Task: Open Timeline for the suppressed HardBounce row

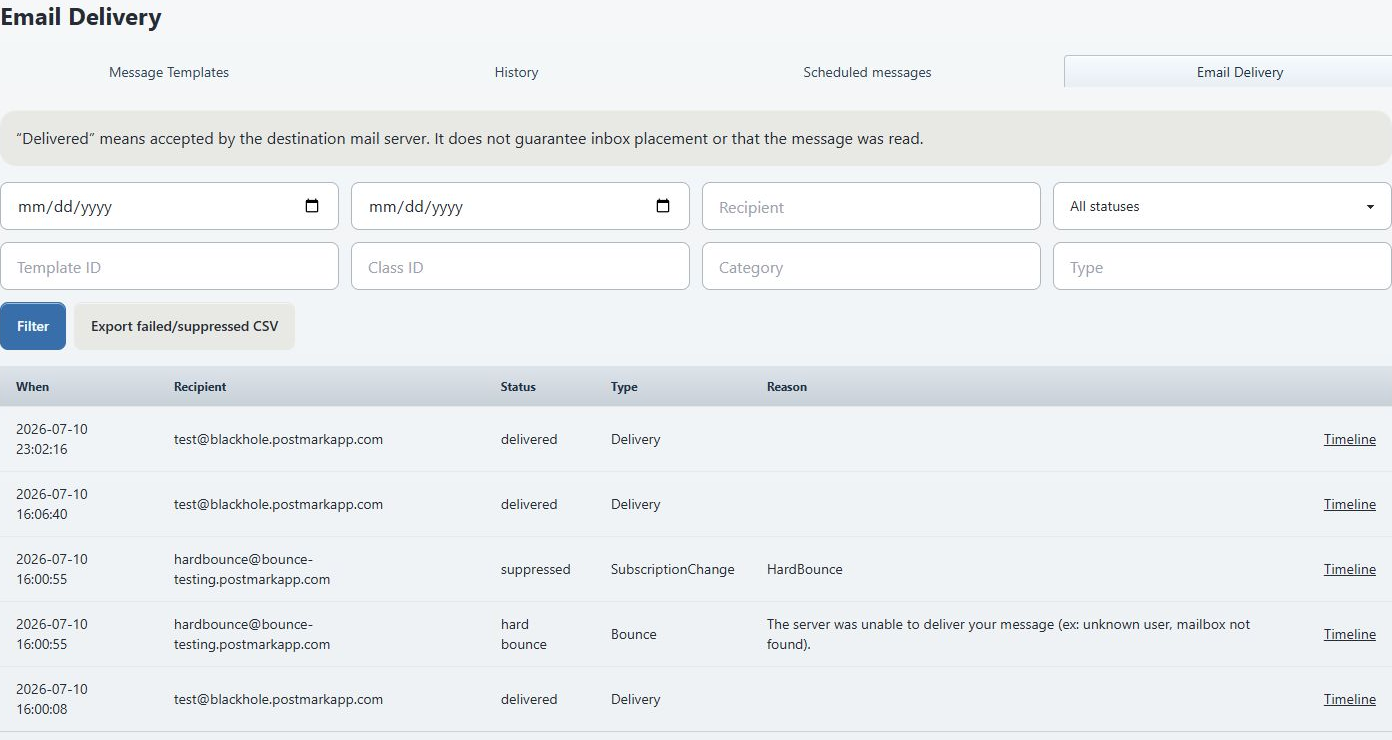Action: point(1349,569)
